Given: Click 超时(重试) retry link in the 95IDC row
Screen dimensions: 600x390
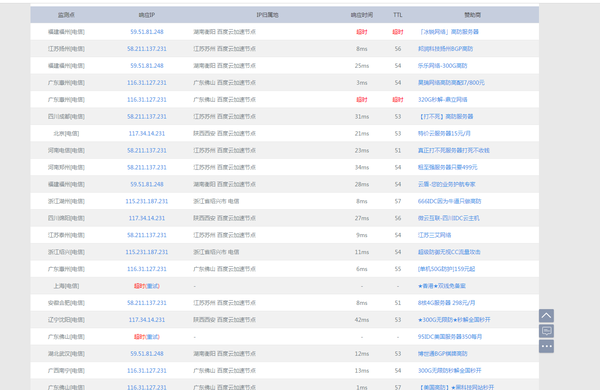Looking at the screenshot, I should click(x=147, y=337).
